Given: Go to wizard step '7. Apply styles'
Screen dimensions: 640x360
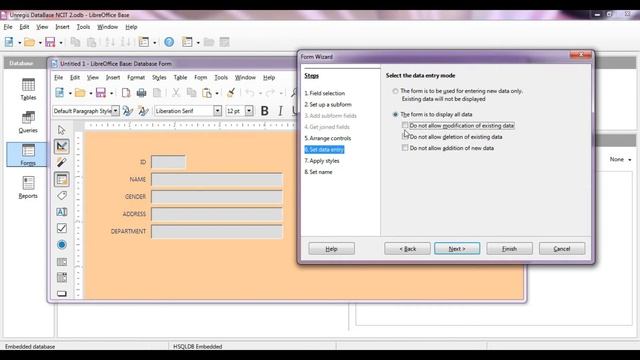Looking at the screenshot, I should (x=322, y=161).
